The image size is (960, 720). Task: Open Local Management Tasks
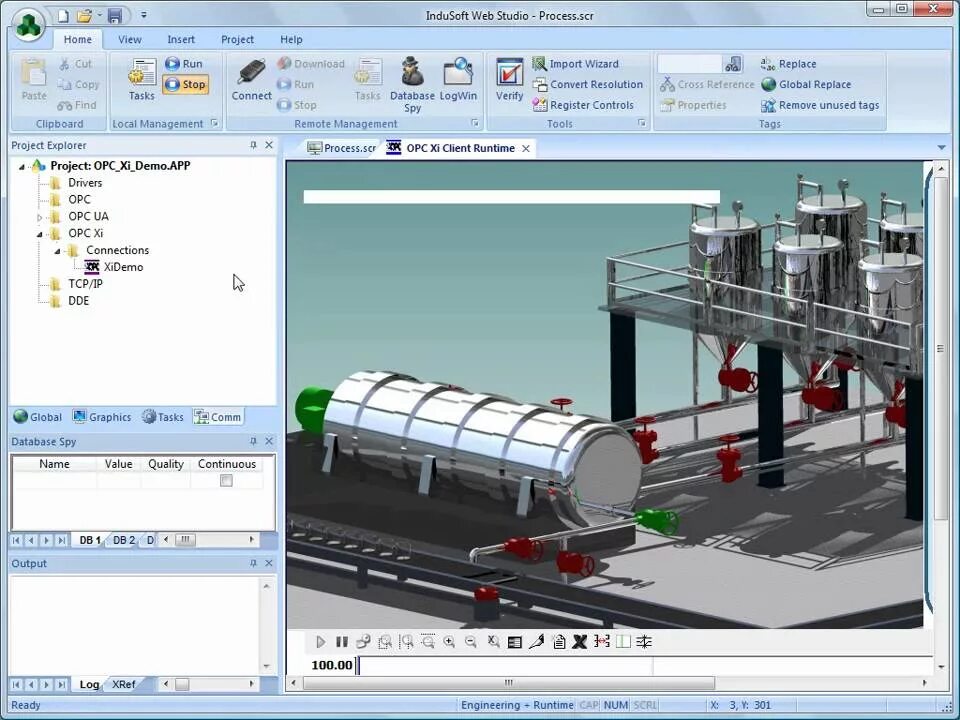pos(141,79)
